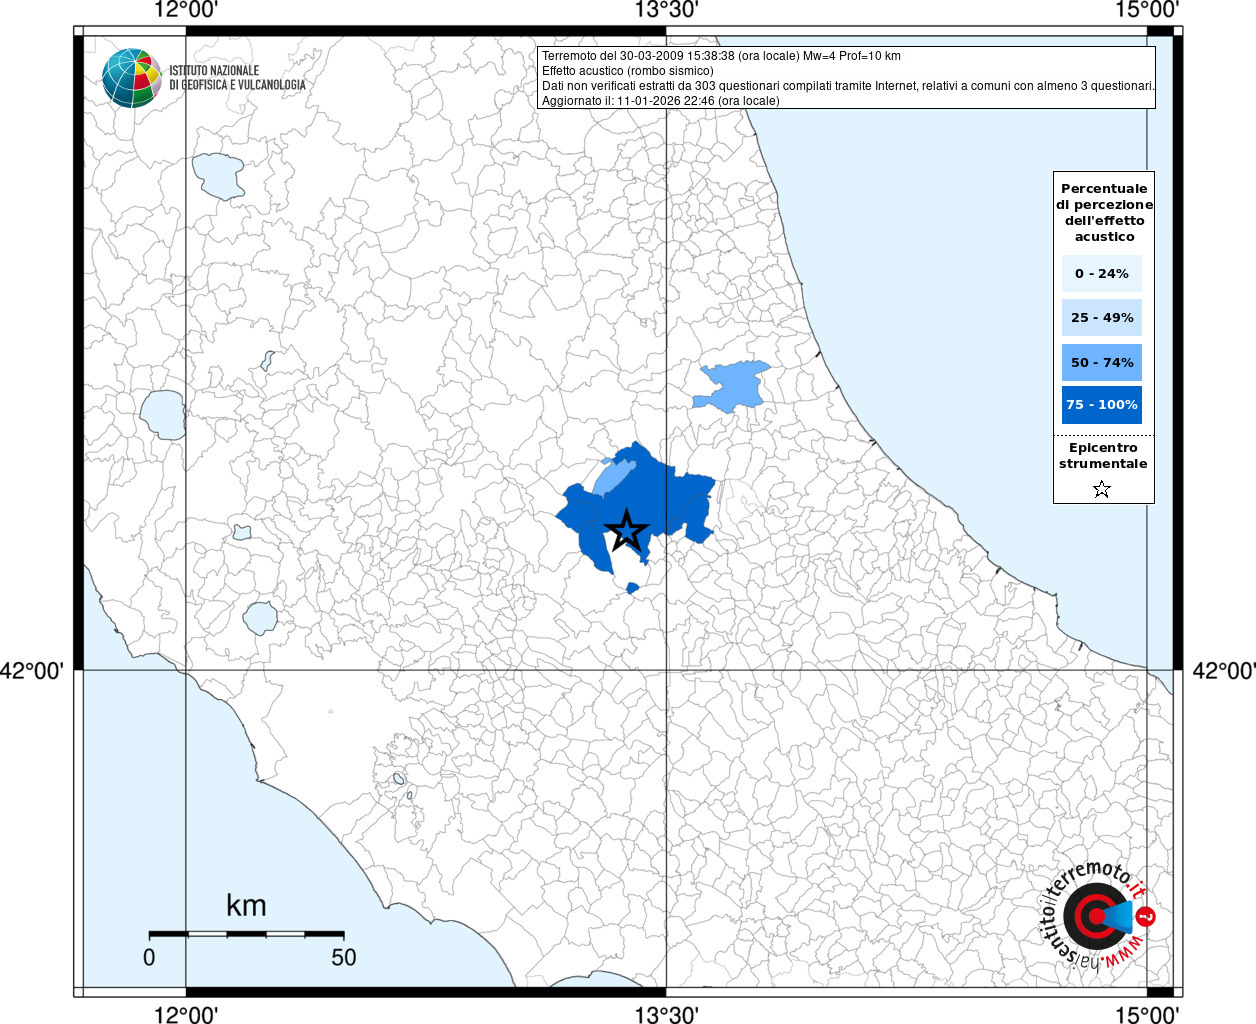Select the 0 - 24% legend swatch
The width and height of the screenshot is (1256, 1024).
coord(1102,273)
